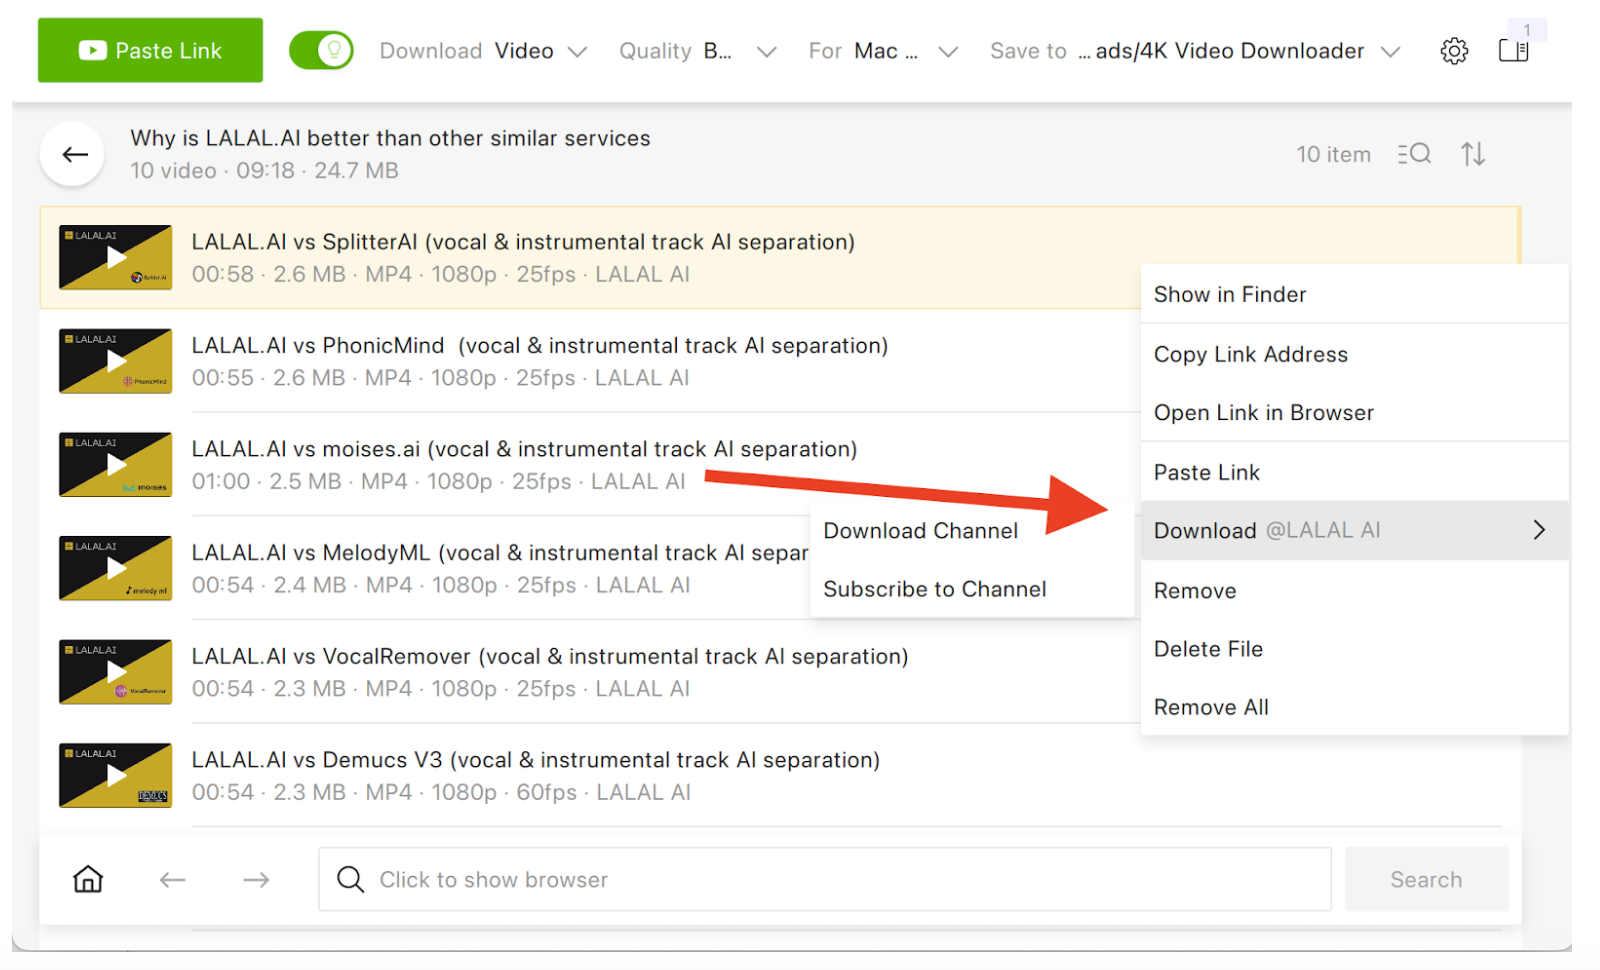The image size is (1600, 970).
Task: Open the Save to folder dropdown
Action: point(1195,51)
